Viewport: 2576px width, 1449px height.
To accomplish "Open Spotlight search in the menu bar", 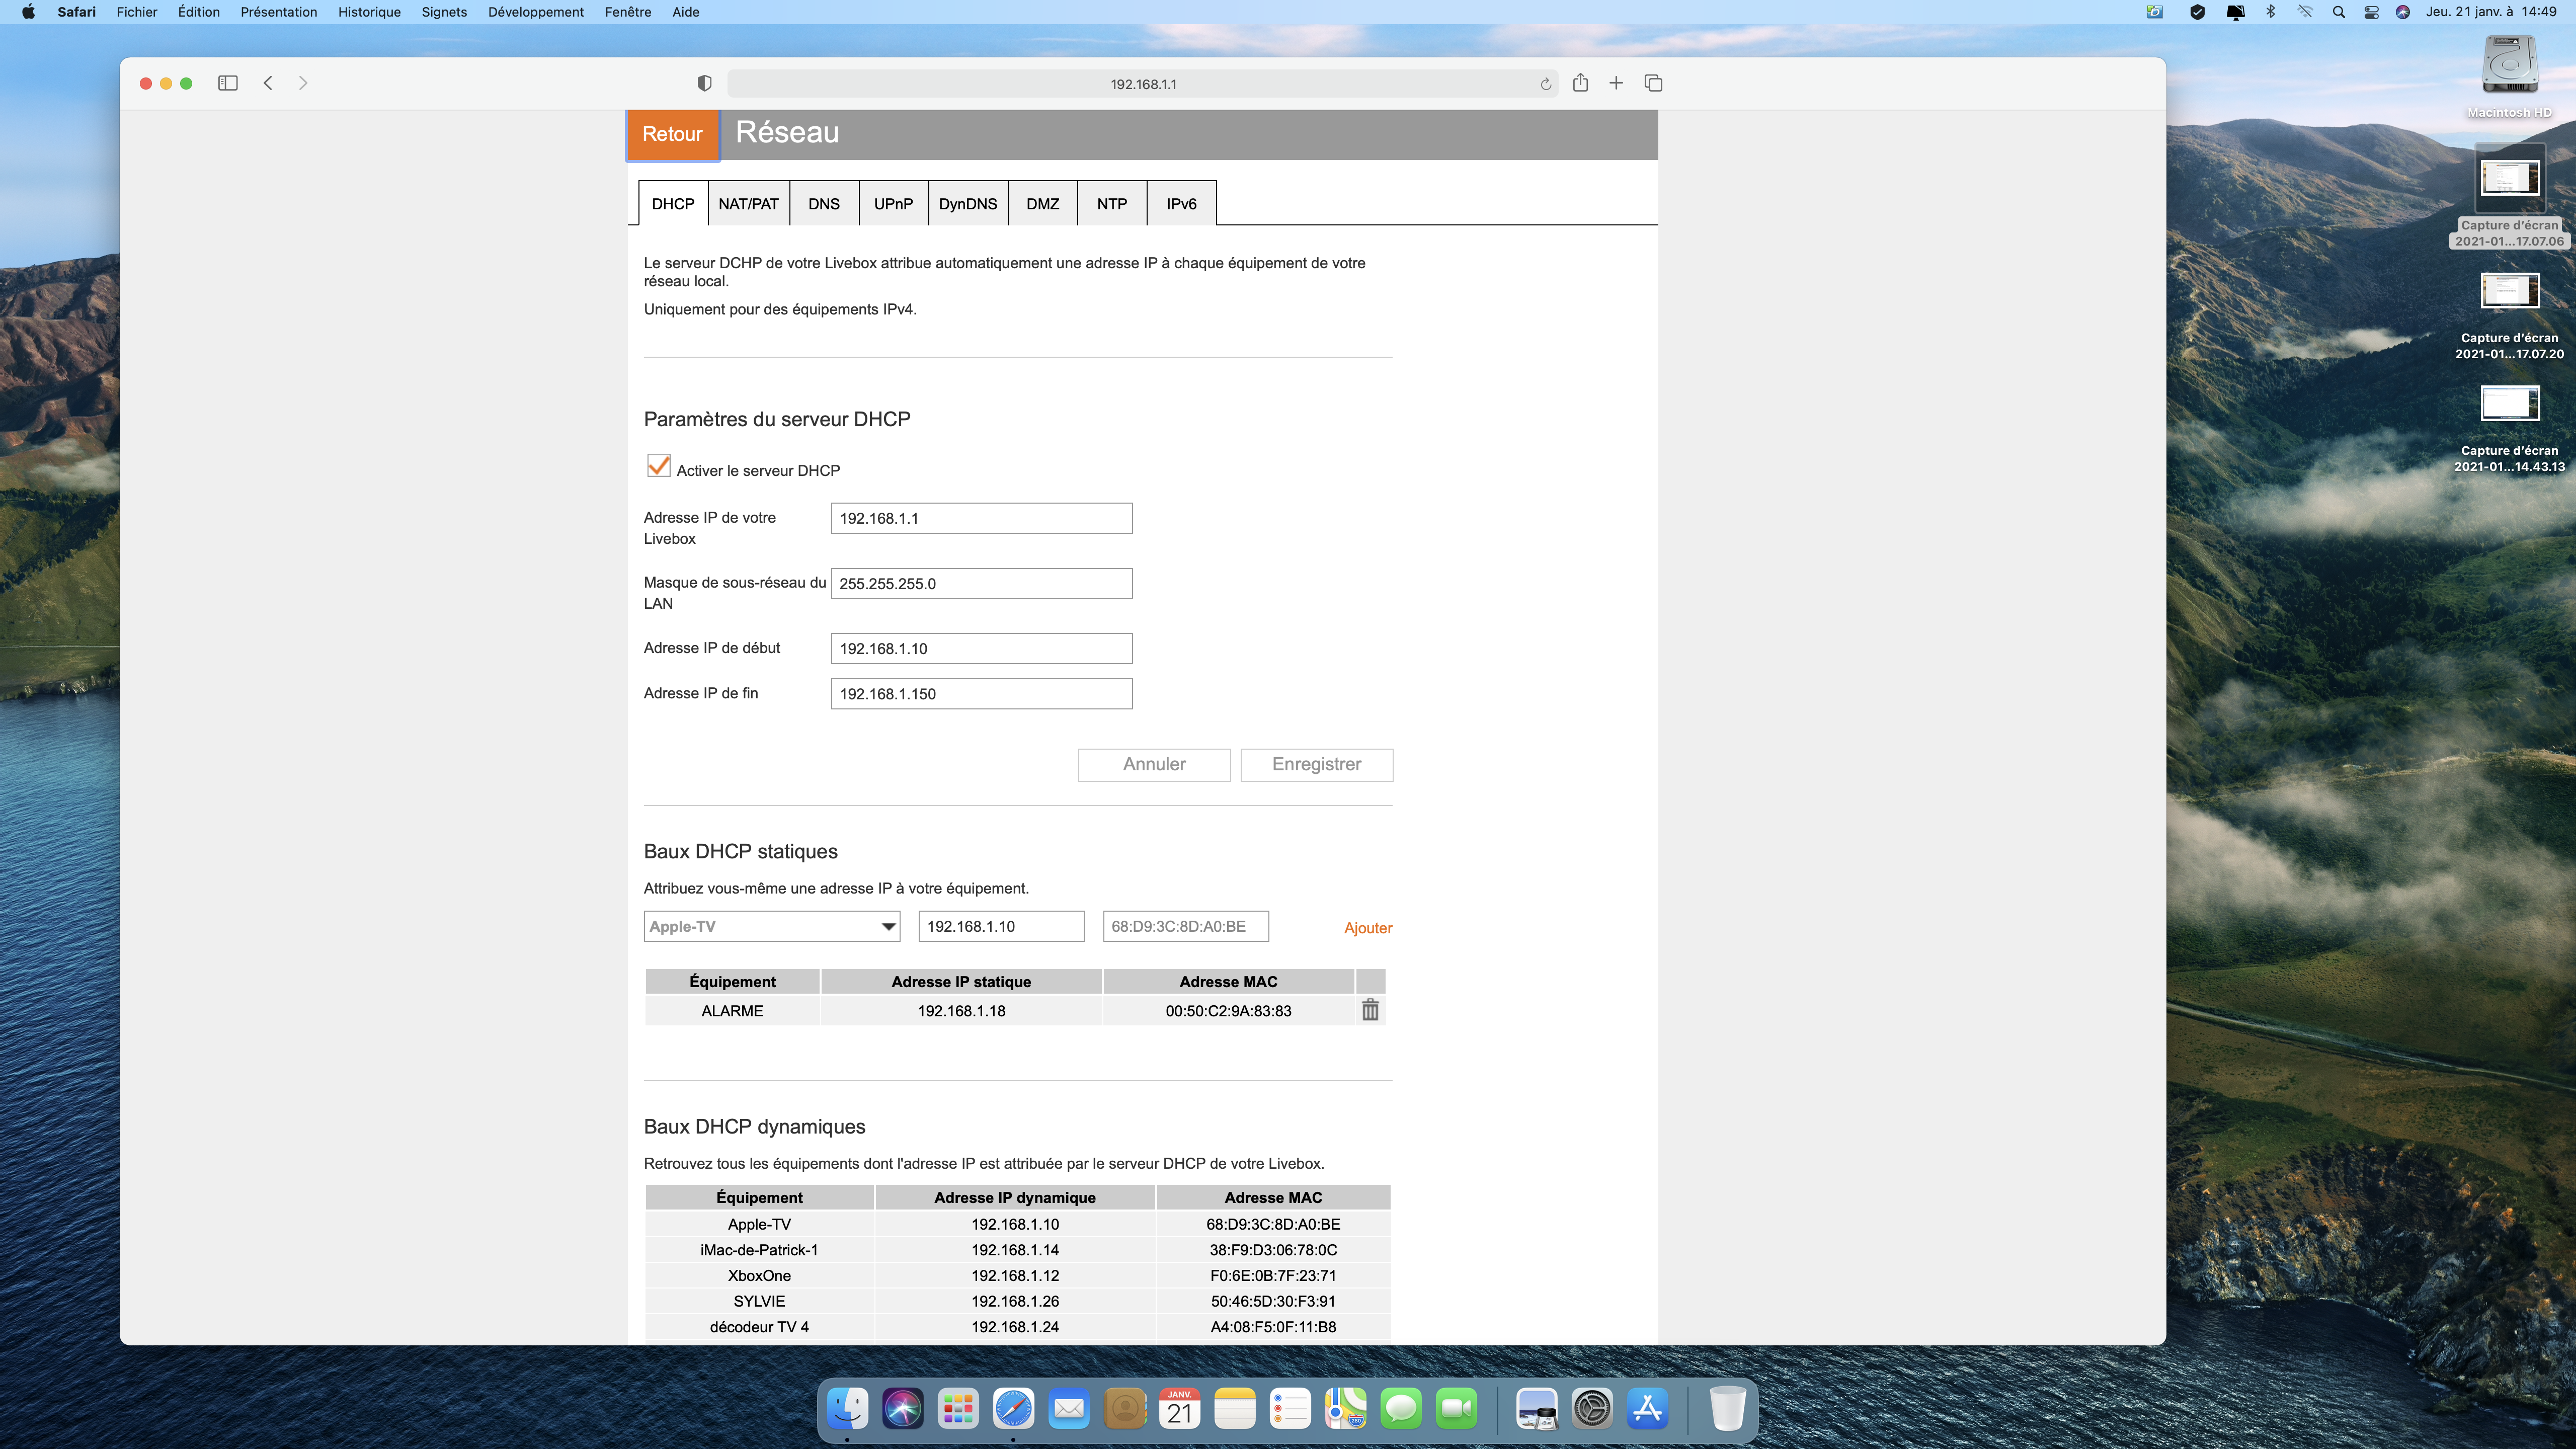I will coord(2338,12).
